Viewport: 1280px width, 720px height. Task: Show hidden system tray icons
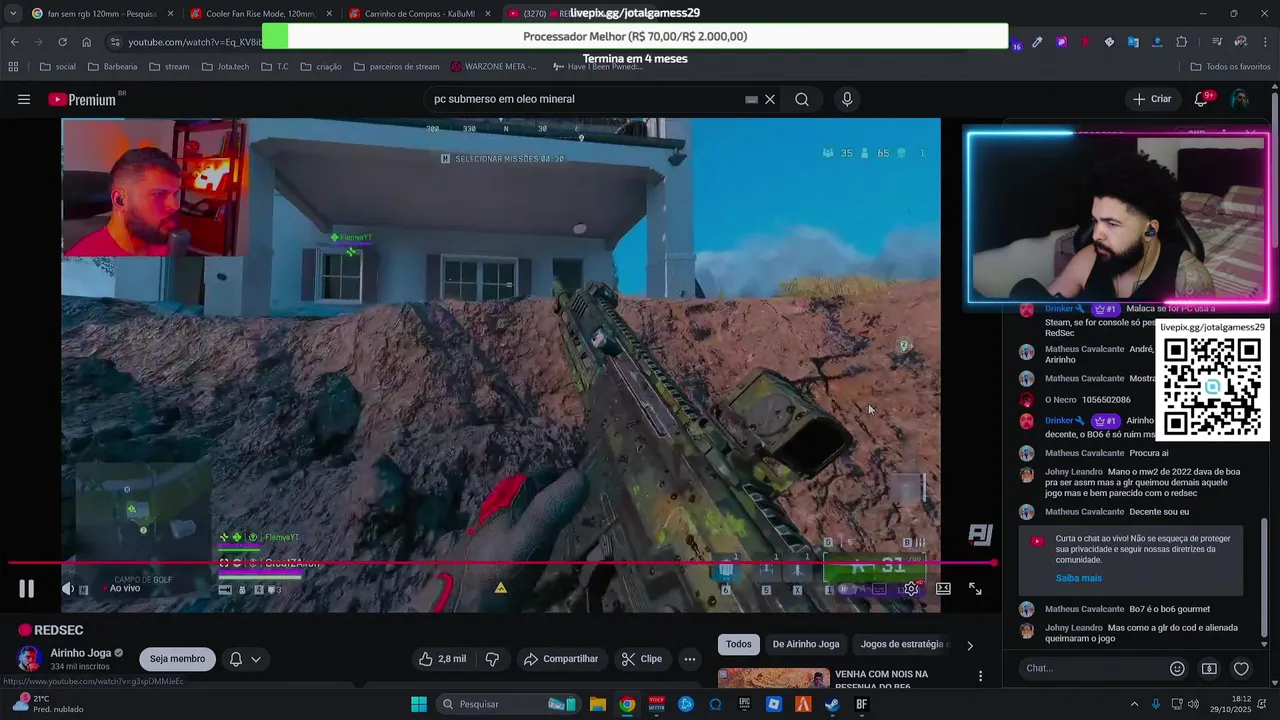(1133, 704)
